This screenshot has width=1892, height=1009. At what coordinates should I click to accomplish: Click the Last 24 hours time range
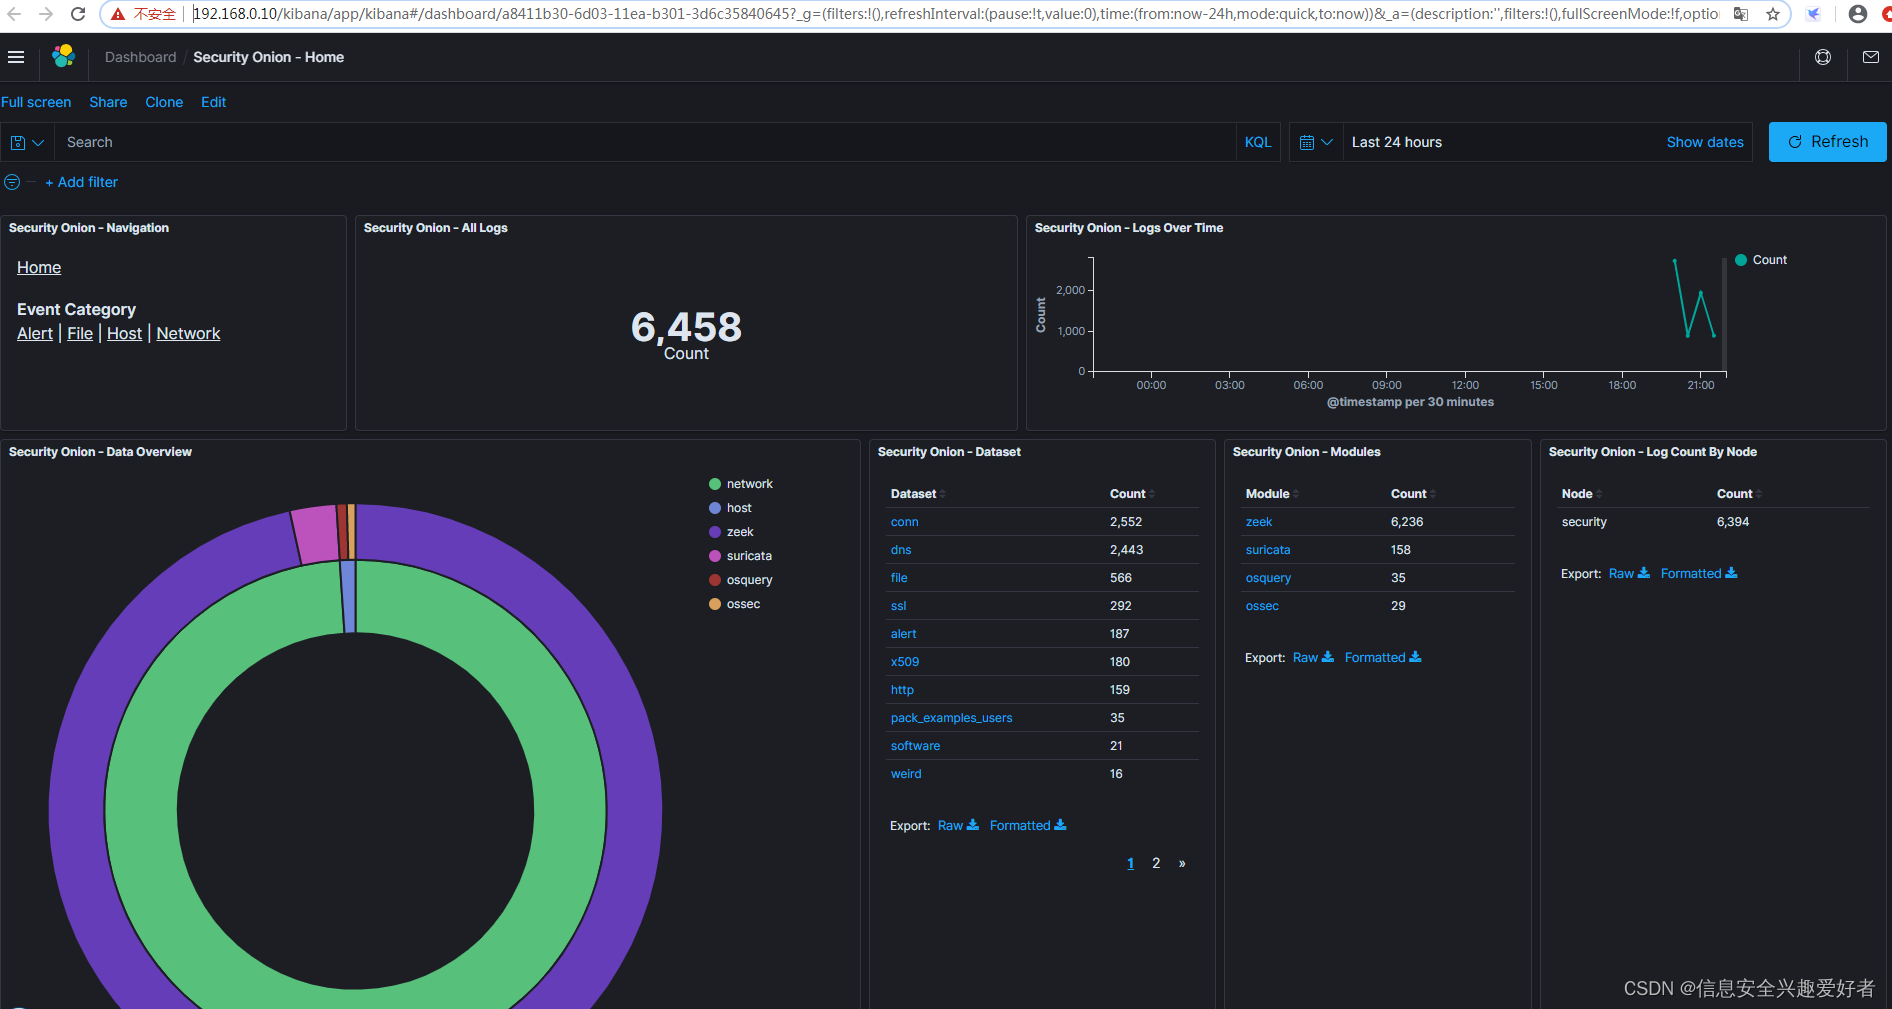(1397, 142)
